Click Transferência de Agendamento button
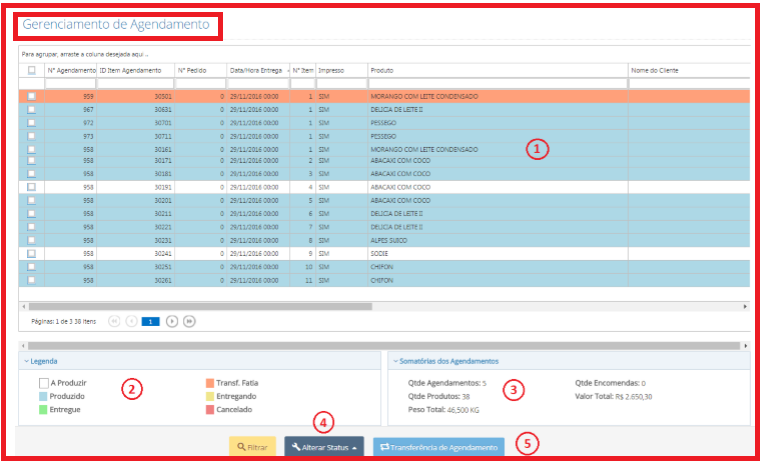The width and height of the screenshot is (763, 463). coord(439,447)
